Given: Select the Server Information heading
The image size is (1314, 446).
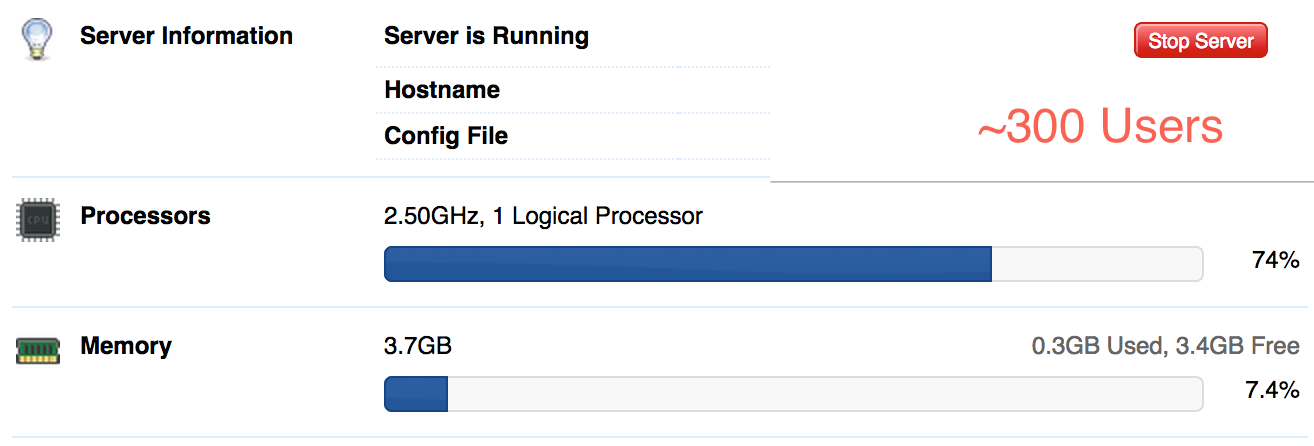Looking at the screenshot, I should coord(186,36).
